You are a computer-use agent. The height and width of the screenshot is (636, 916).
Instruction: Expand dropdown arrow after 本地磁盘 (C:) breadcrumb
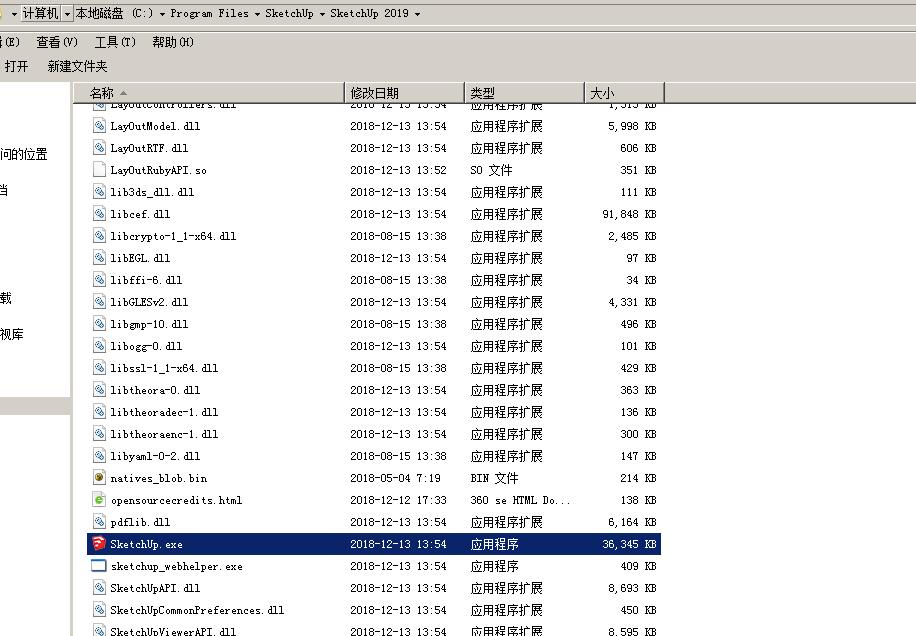(162, 13)
